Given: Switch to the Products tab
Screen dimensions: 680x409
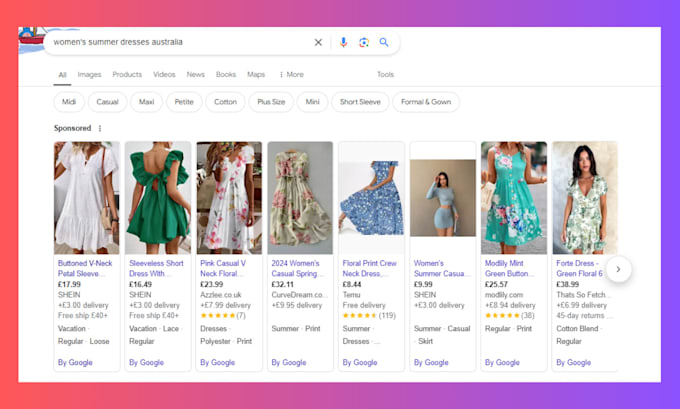Looking at the screenshot, I should pos(127,75).
